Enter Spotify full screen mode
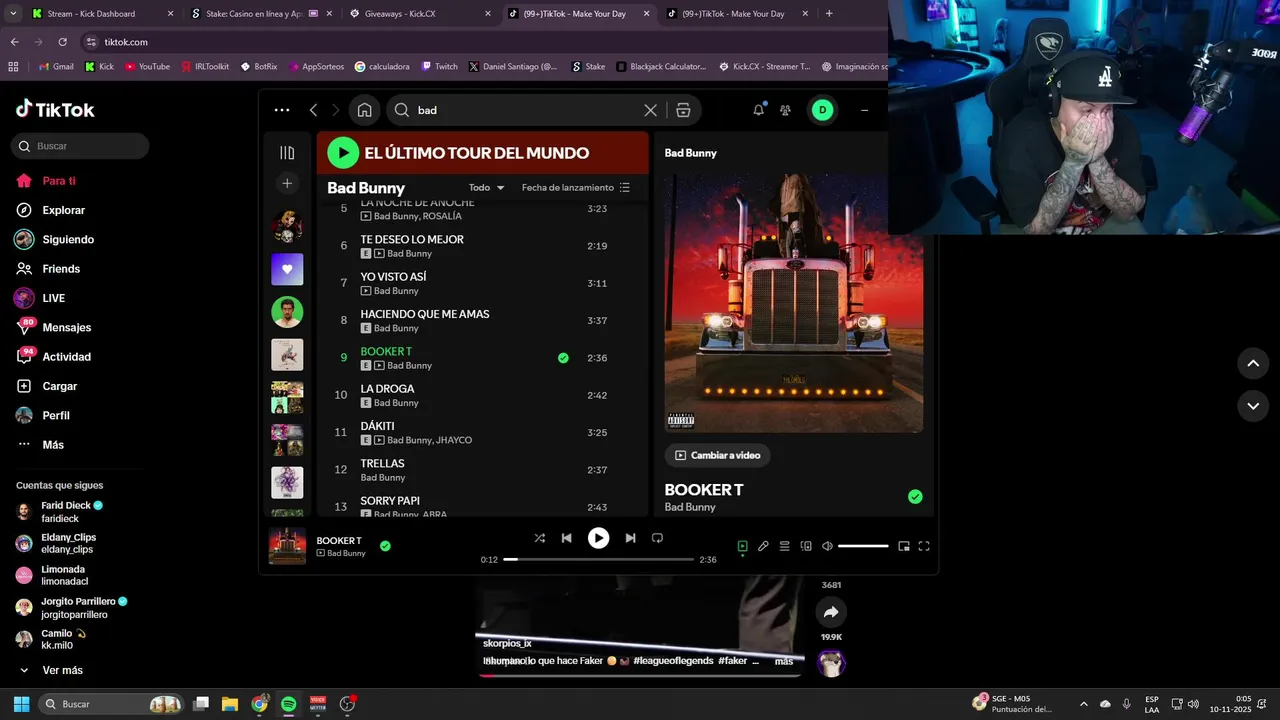This screenshot has width=1280, height=720. tap(924, 546)
